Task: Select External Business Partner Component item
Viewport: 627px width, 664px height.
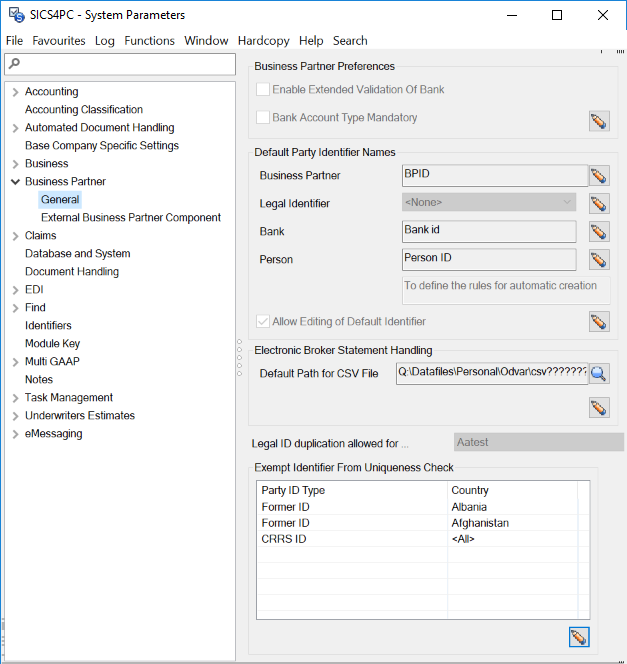Action: click(x=131, y=218)
